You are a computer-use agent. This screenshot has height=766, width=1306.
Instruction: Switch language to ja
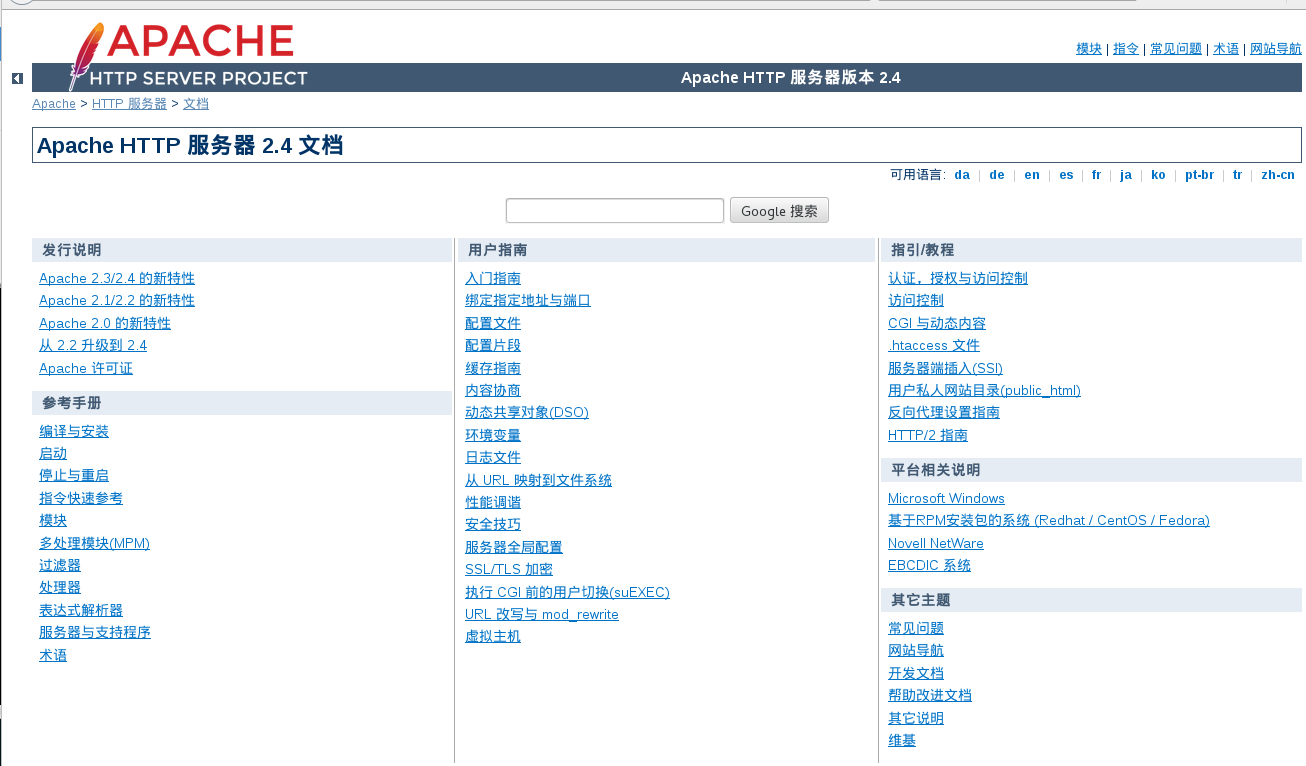(x=1126, y=175)
